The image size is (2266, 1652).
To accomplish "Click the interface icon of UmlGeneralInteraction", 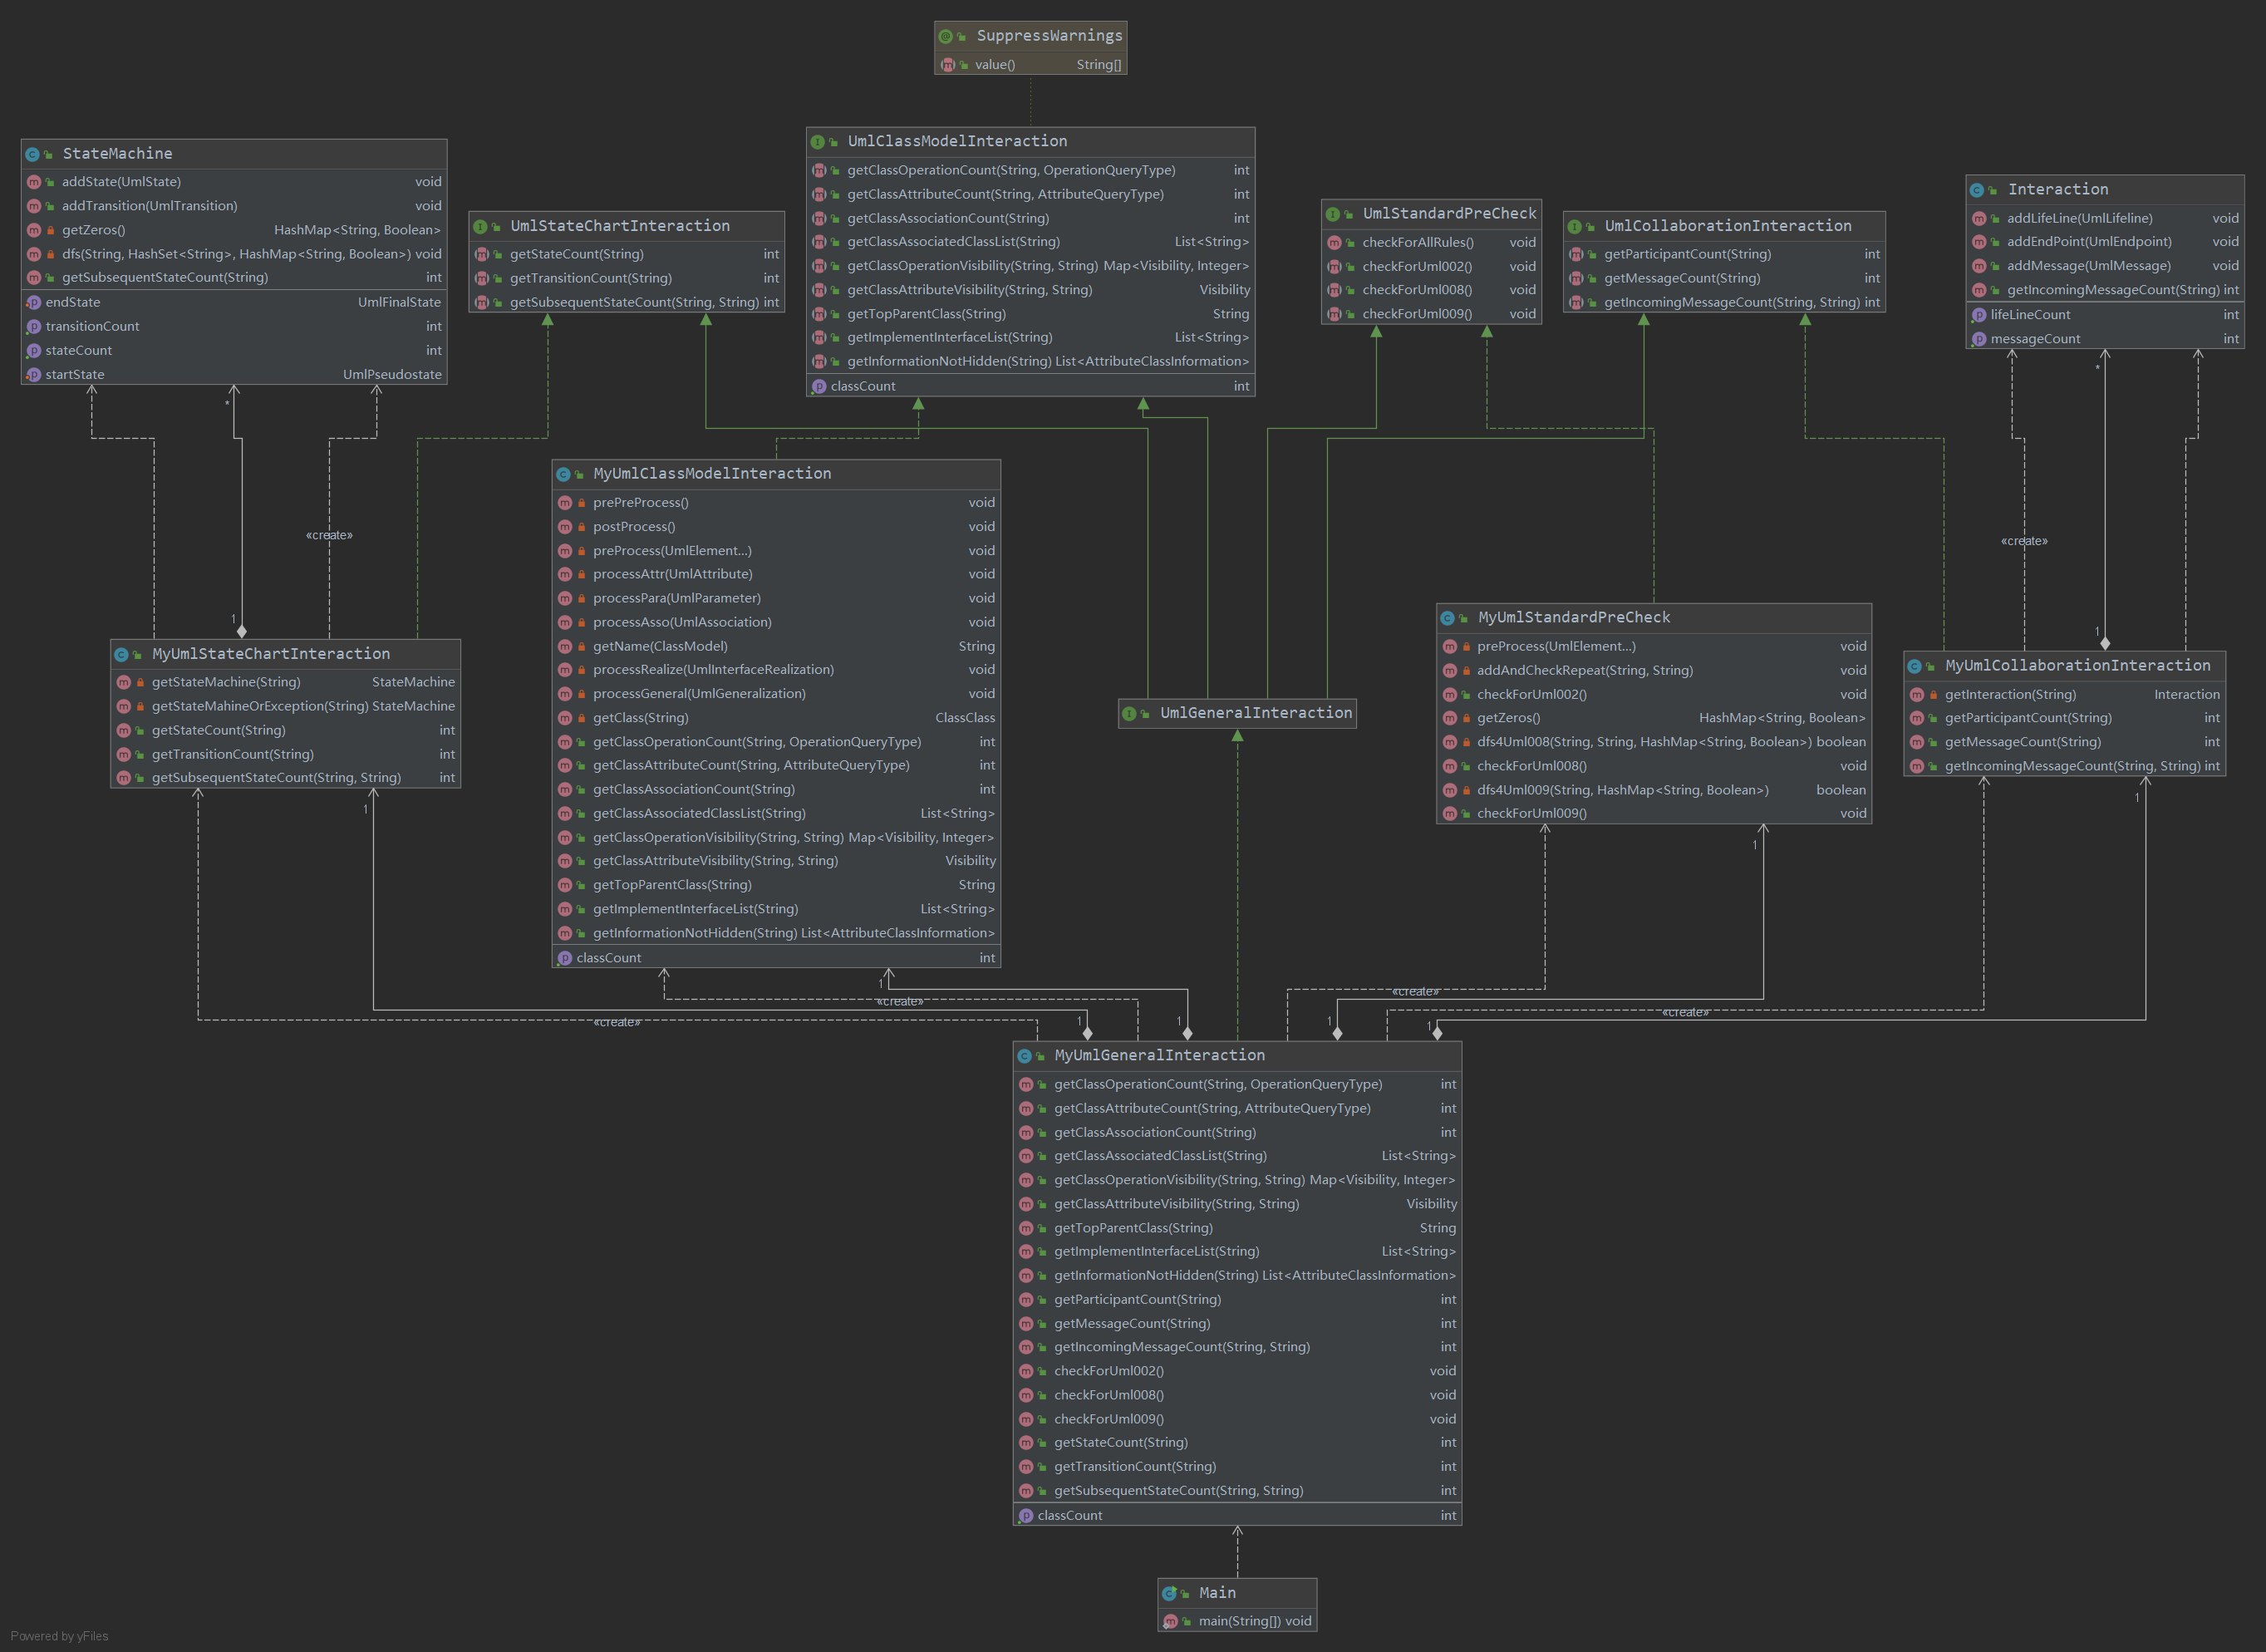I will [1129, 714].
